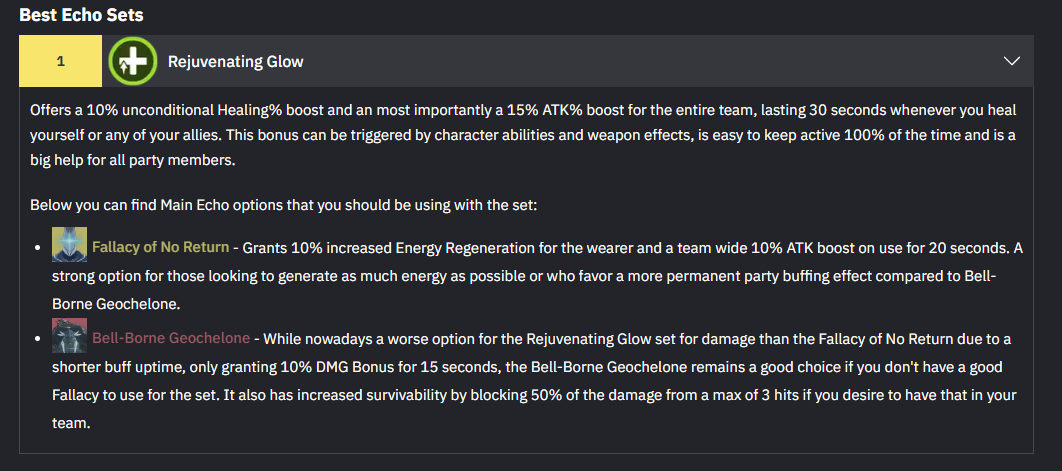Click the Best Echo Sets heading
This screenshot has width=1062, height=471.
point(80,15)
